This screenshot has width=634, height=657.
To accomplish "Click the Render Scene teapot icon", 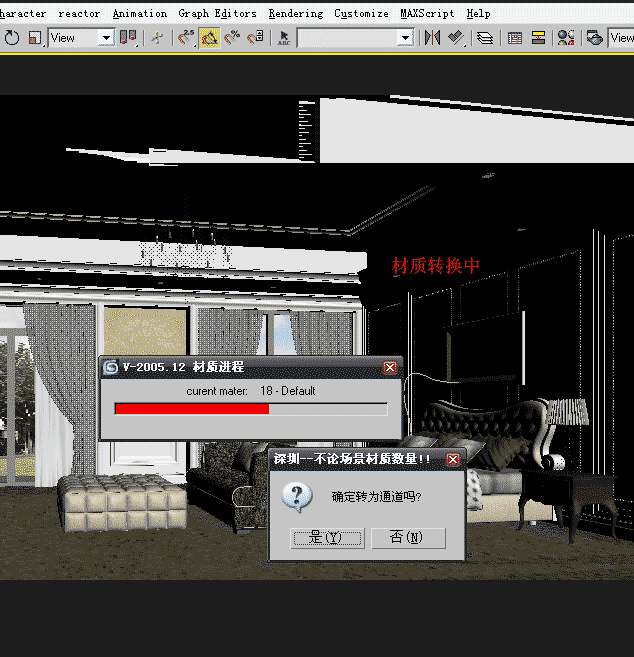I will click(595, 38).
